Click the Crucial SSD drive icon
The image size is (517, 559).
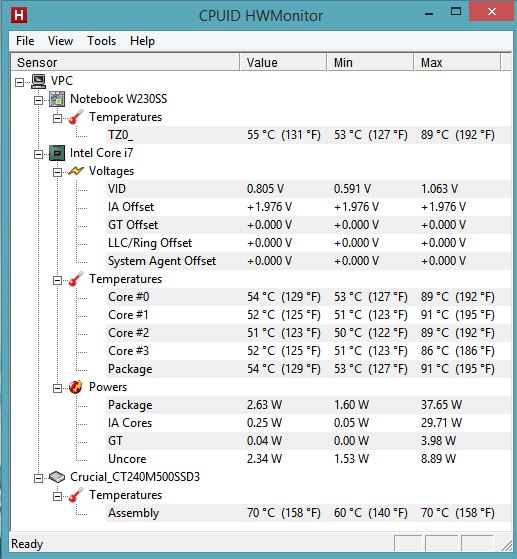[57, 477]
